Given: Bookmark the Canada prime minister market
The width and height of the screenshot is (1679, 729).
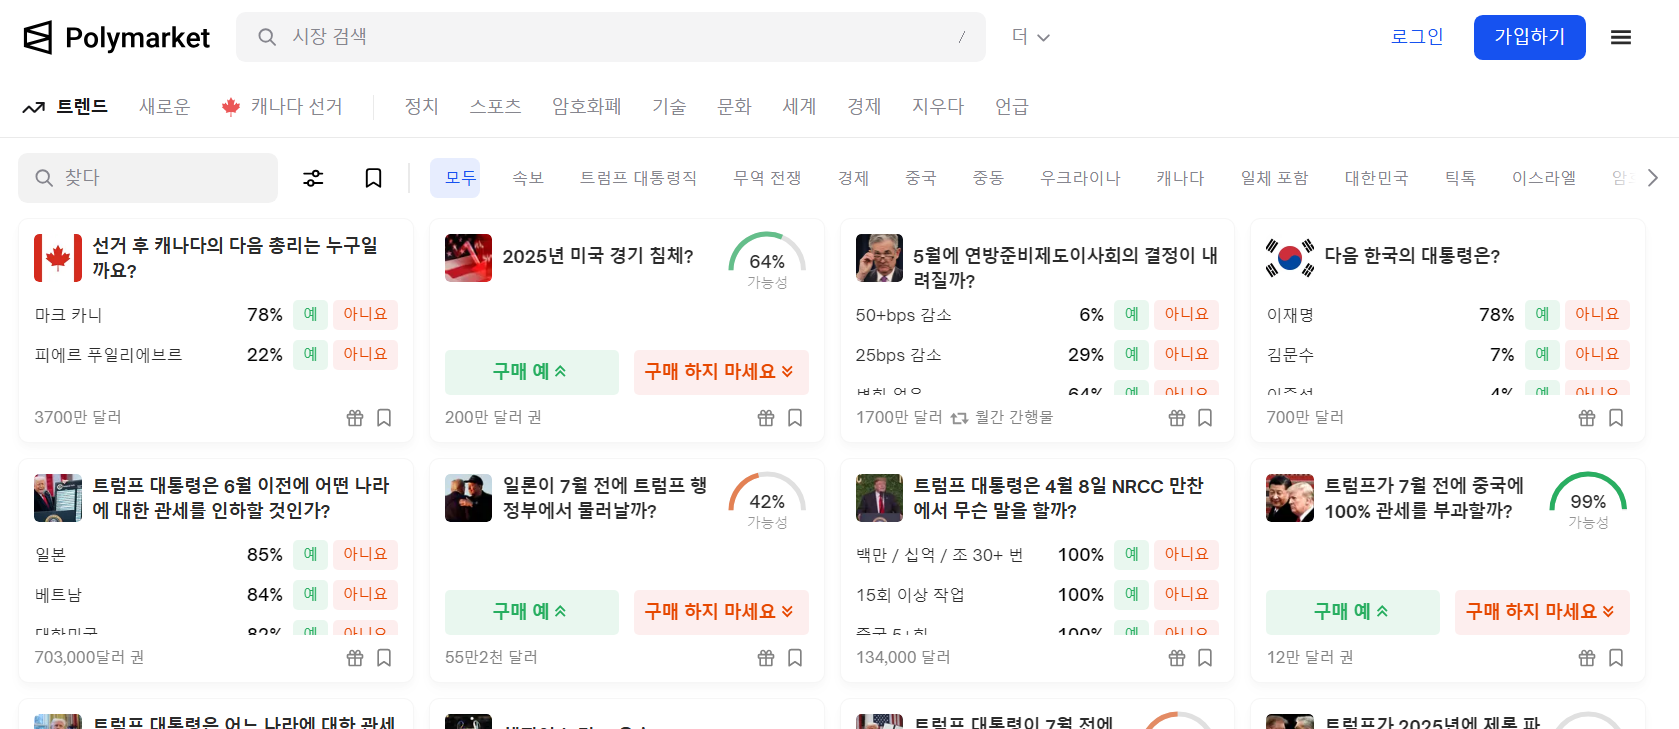Looking at the screenshot, I should click(384, 418).
